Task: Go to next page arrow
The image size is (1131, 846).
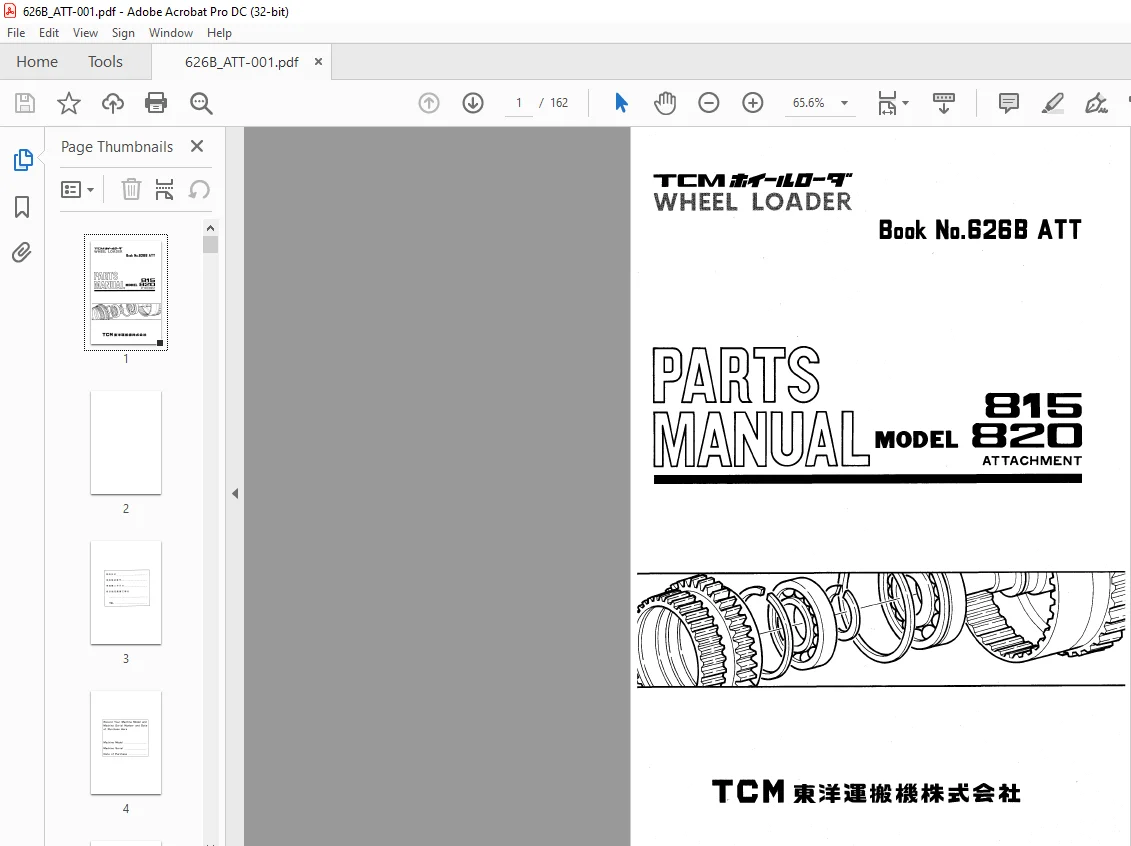Action: (x=473, y=103)
